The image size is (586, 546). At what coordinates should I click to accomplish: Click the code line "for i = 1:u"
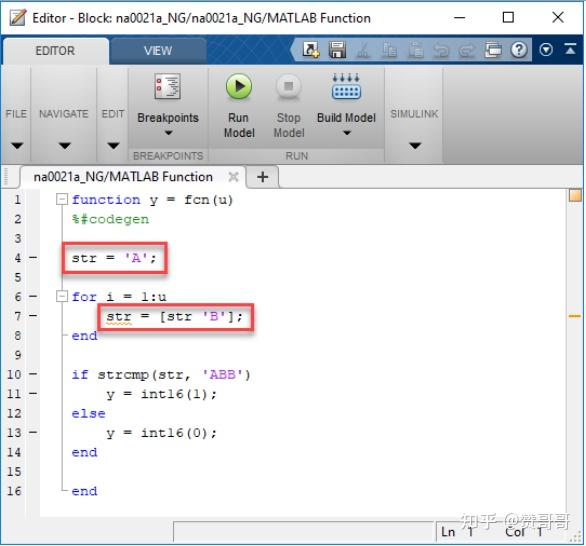(119, 297)
